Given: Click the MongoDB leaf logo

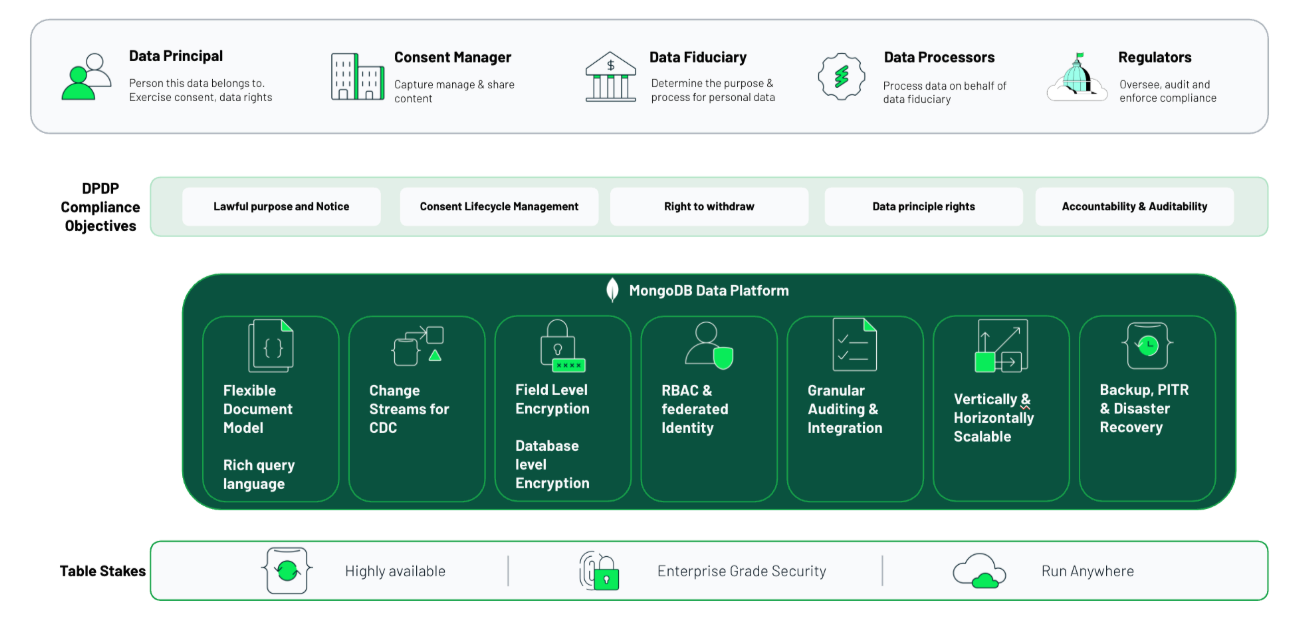Looking at the screenshot, I should 613,291.
